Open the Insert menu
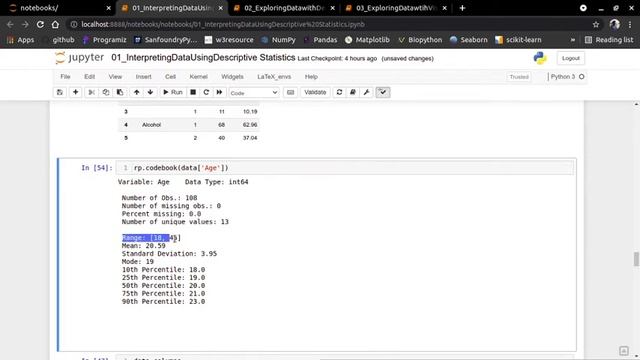Screen dimensions: 640x360 (x=143, y=77)
